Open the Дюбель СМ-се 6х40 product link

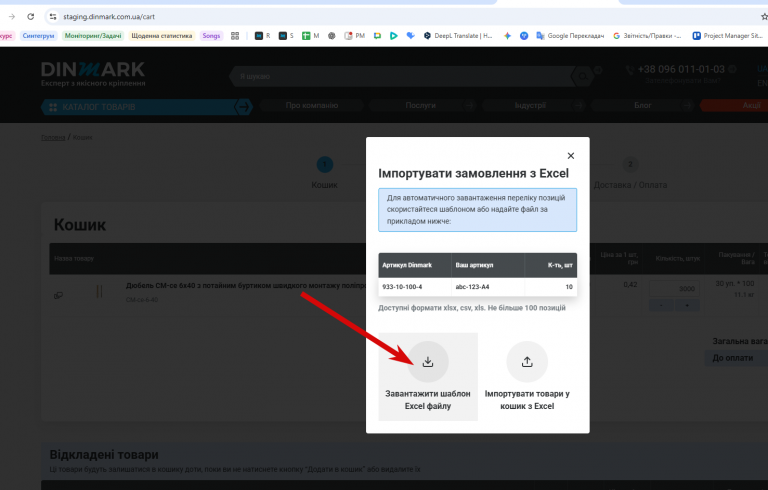click(x=246, y=285)
